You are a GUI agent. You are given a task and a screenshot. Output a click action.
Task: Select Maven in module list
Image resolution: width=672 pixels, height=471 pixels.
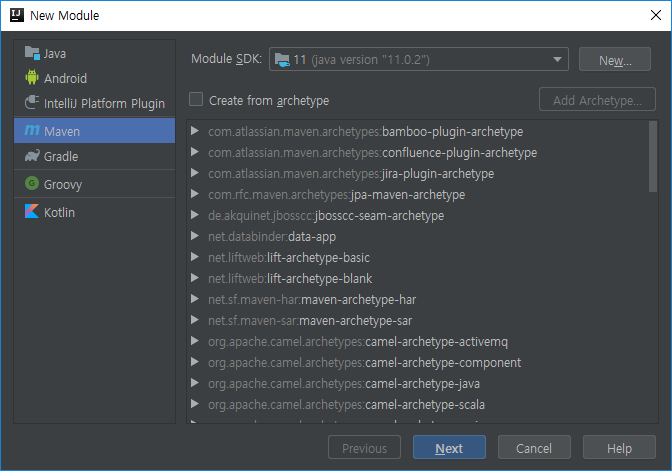(x=94, y=131)
